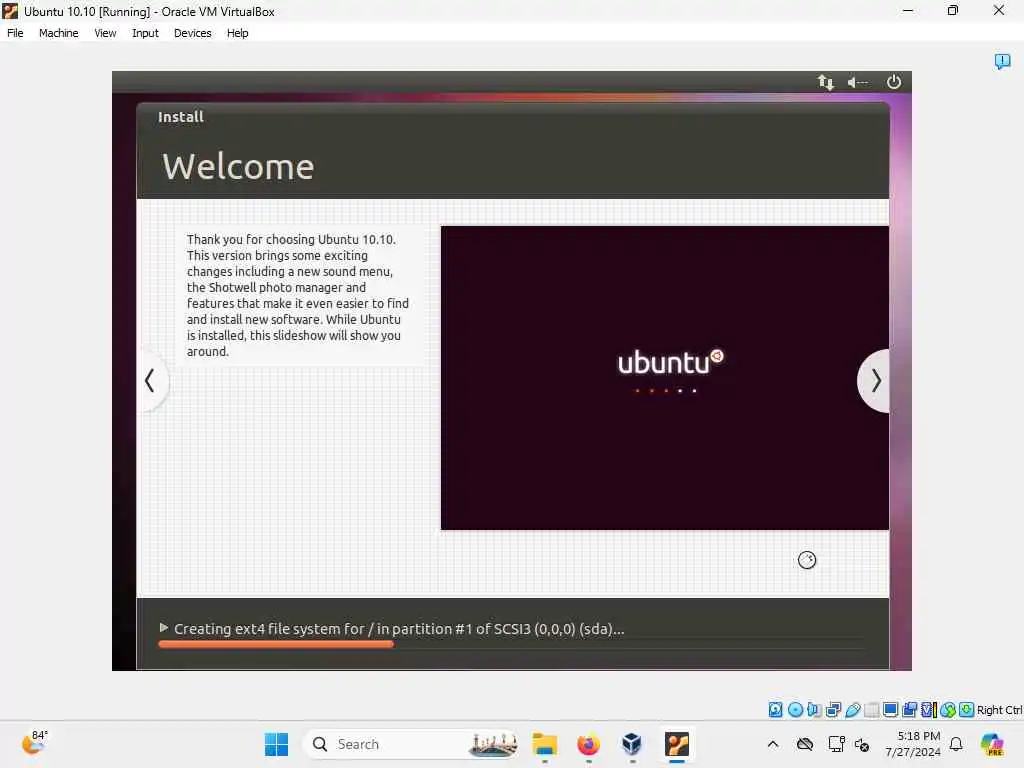Click OneDrive cloud tray icon
1024x768 pixels.
tap(805, 744)
